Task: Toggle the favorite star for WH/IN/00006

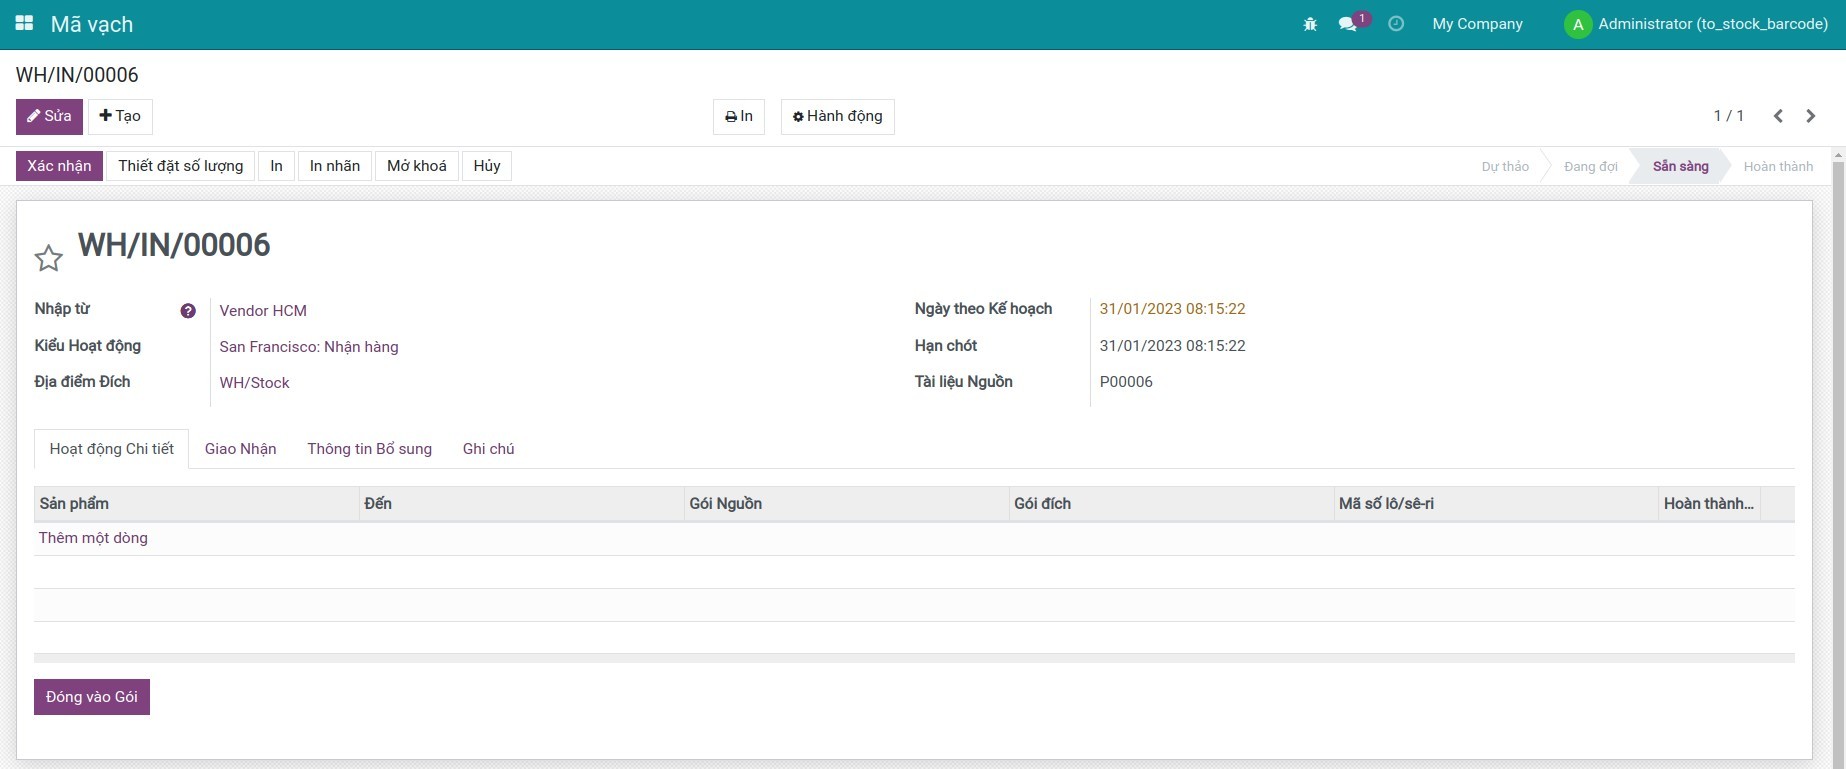Action: [x=48, y=259]
